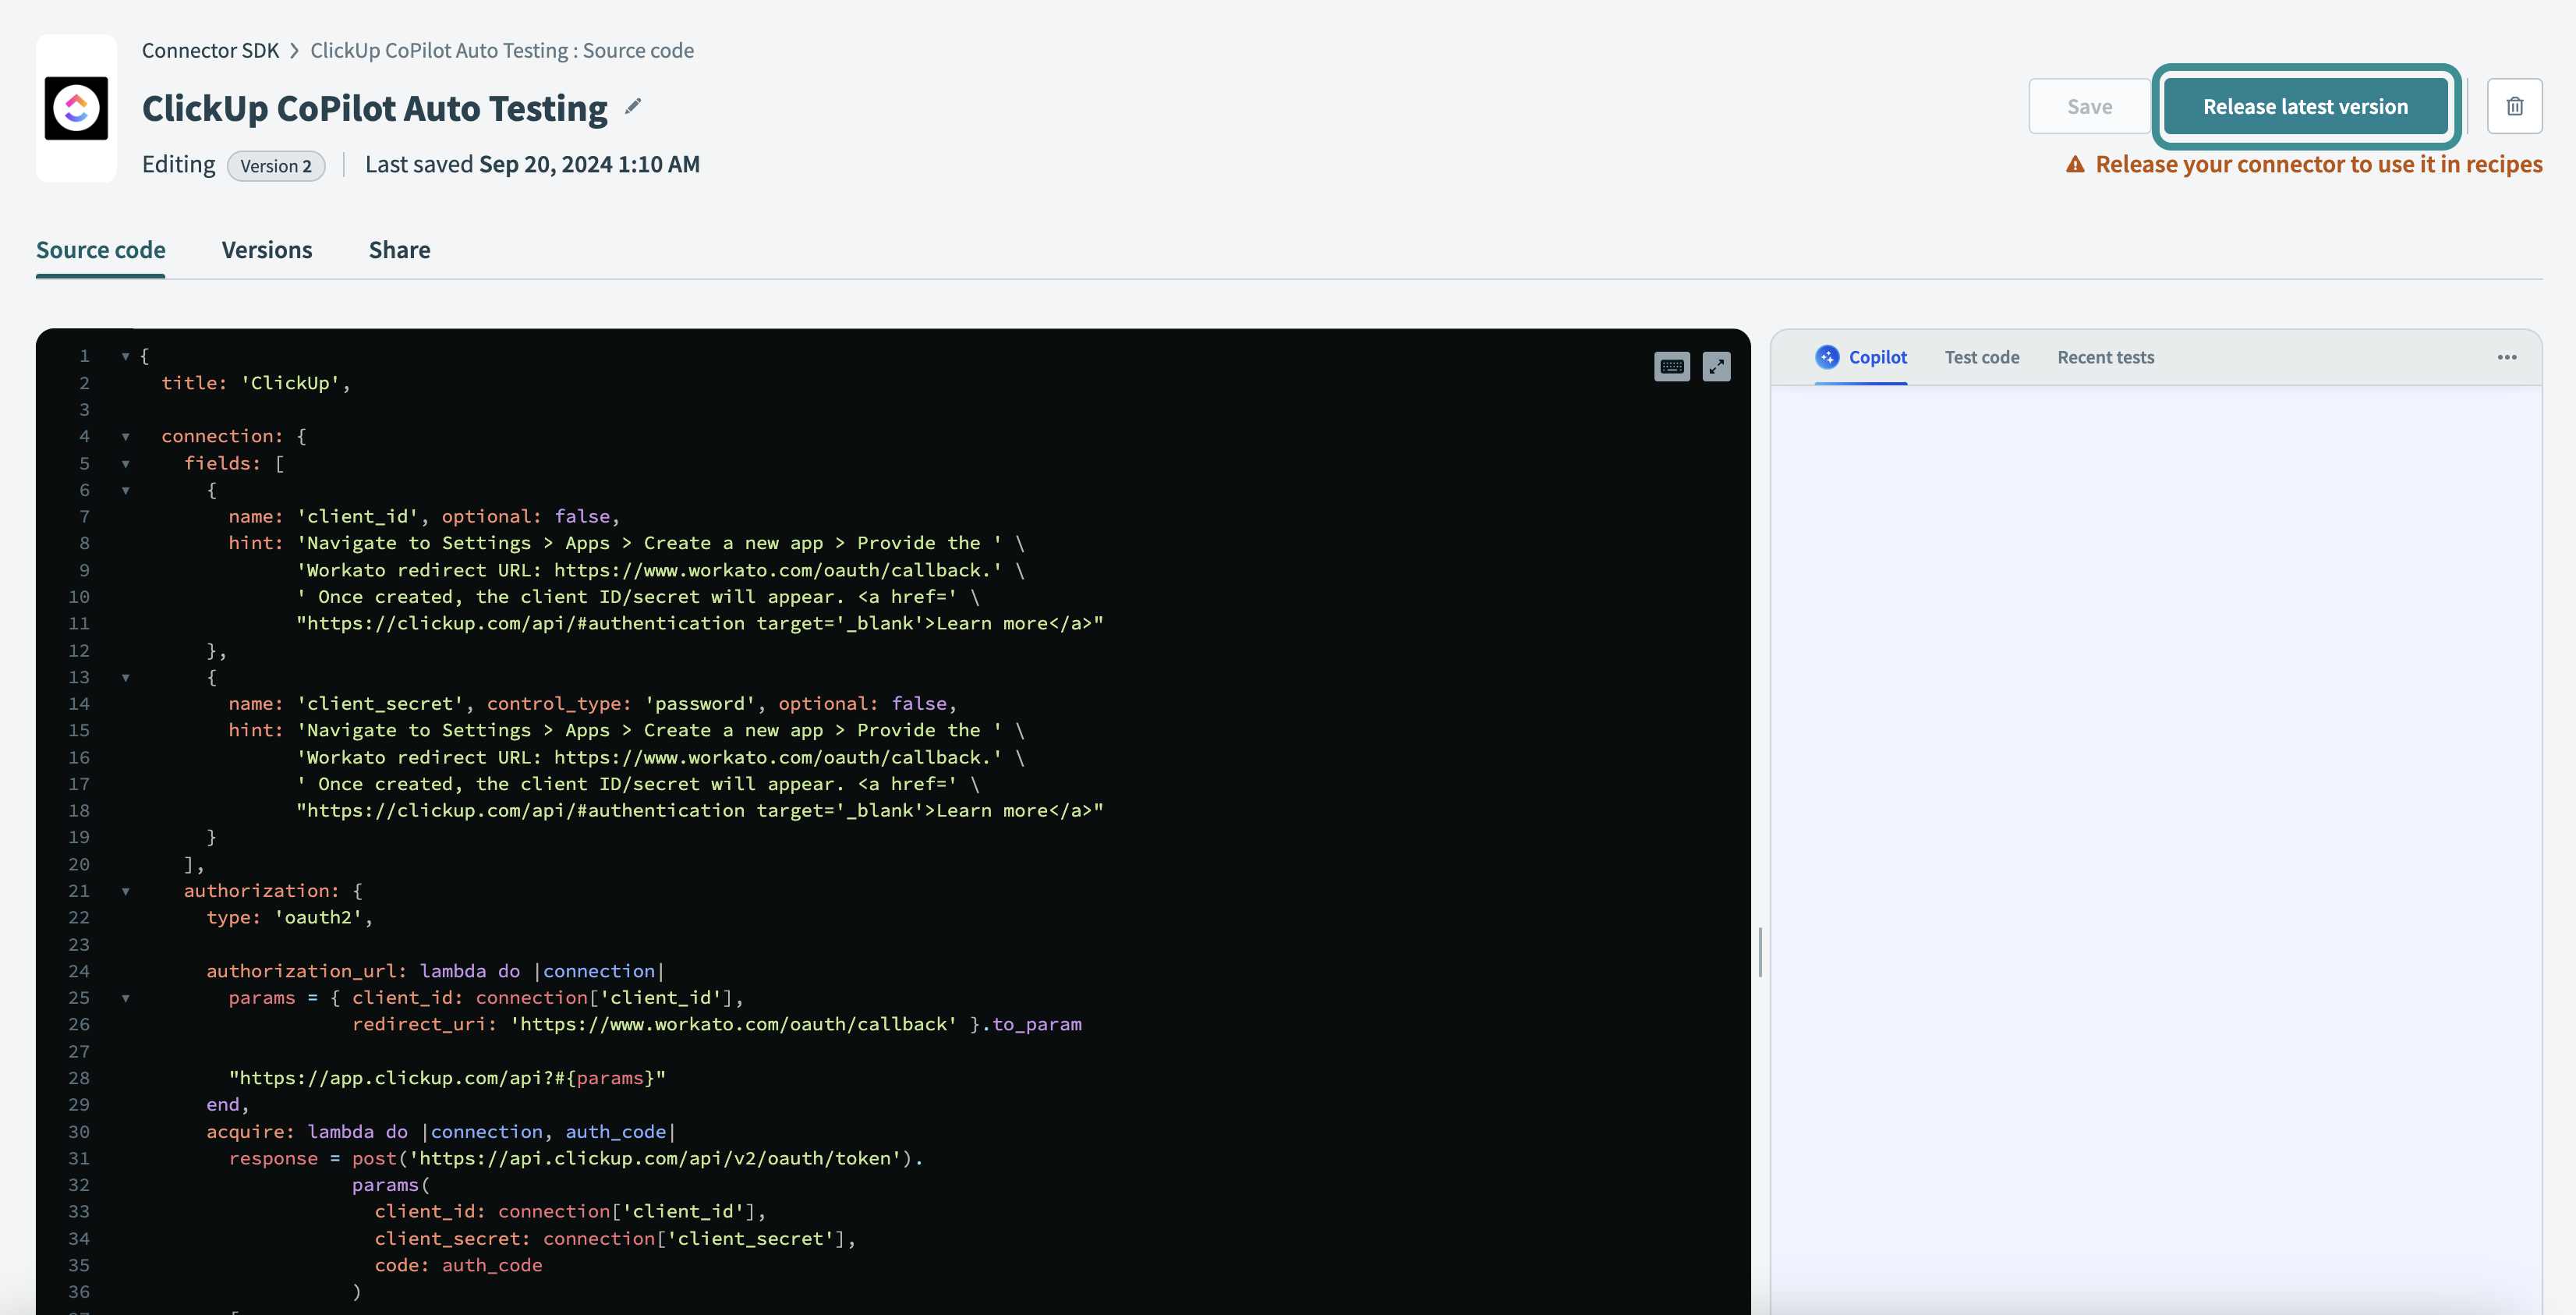
Task: Open the Recent tests tab
Action: tap(2105, 357)
